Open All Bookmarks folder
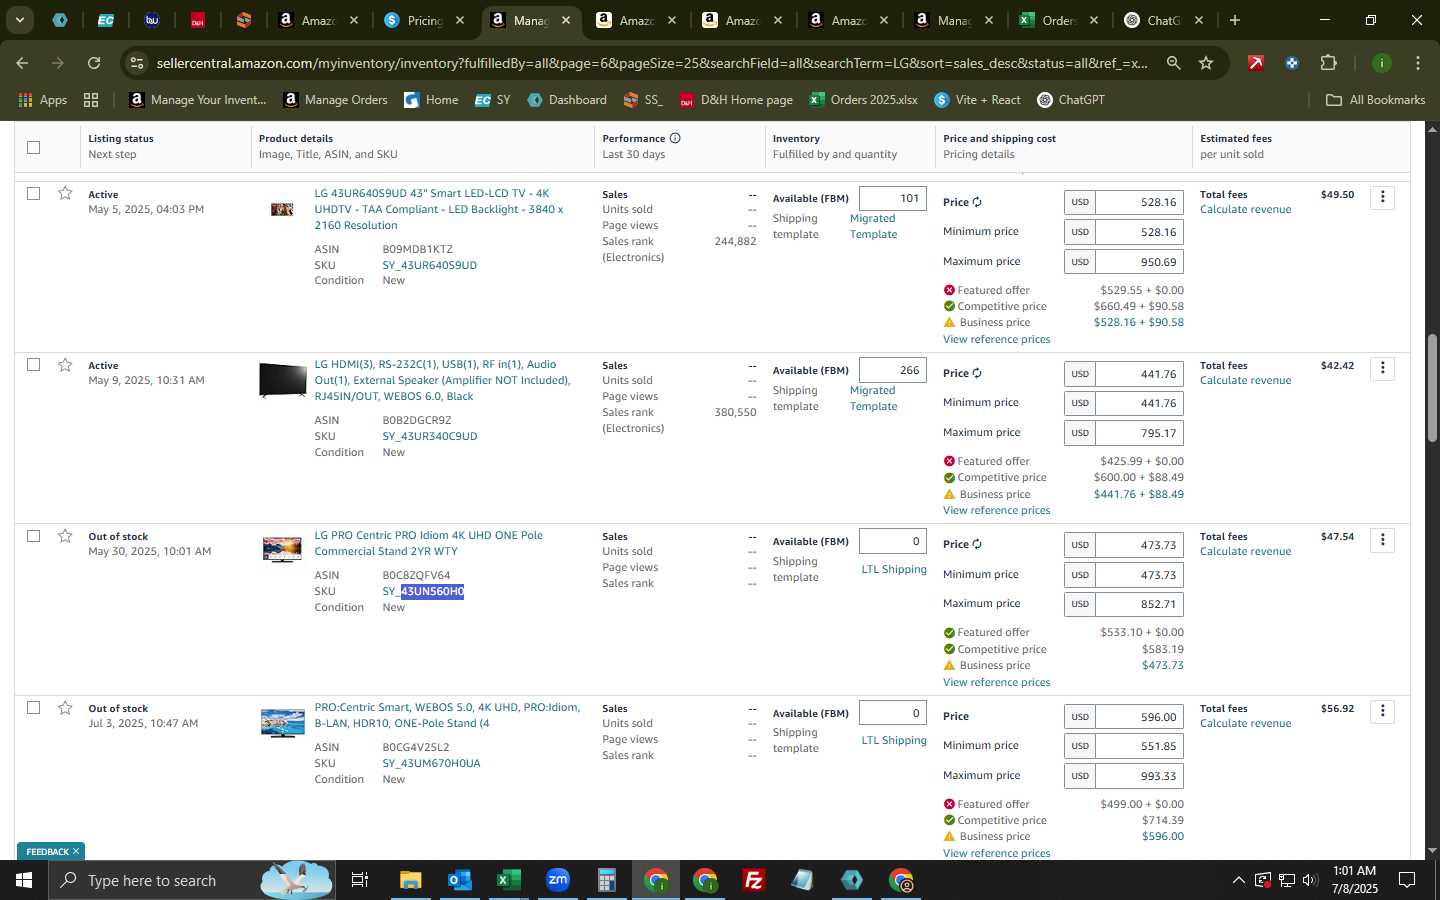1440x900 pixels. pyautogui.click(x=1375, y=99)
